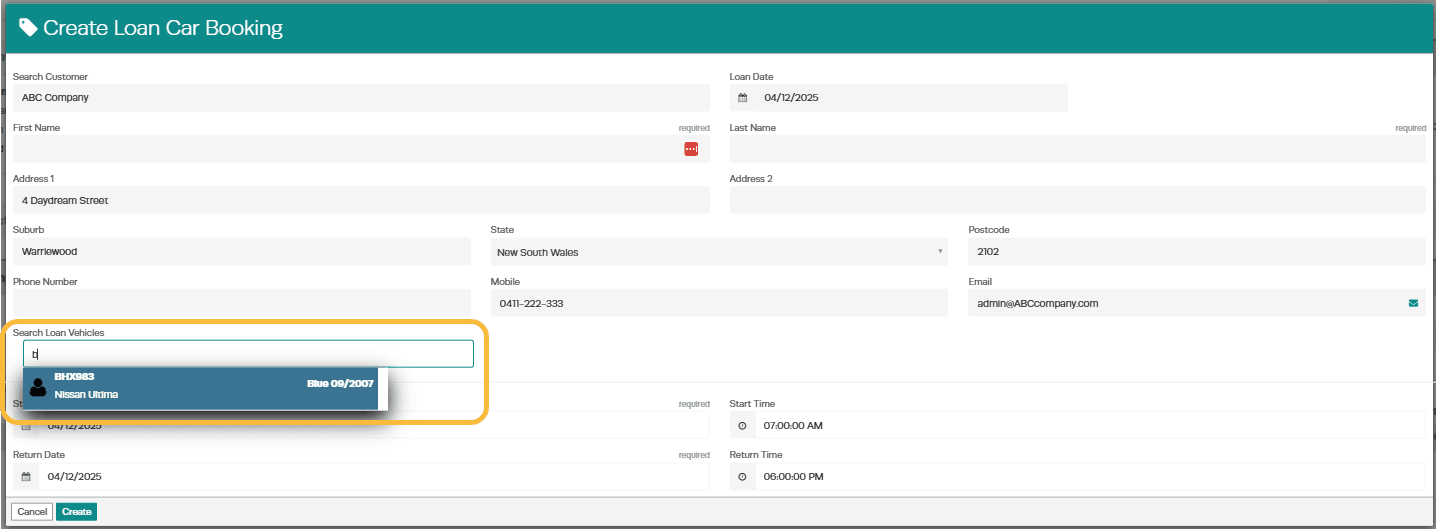The image size is (1436, 529).
Task: Click the clock icon beside Start Time
Action: pyautogui.click(x=742, y=425)
